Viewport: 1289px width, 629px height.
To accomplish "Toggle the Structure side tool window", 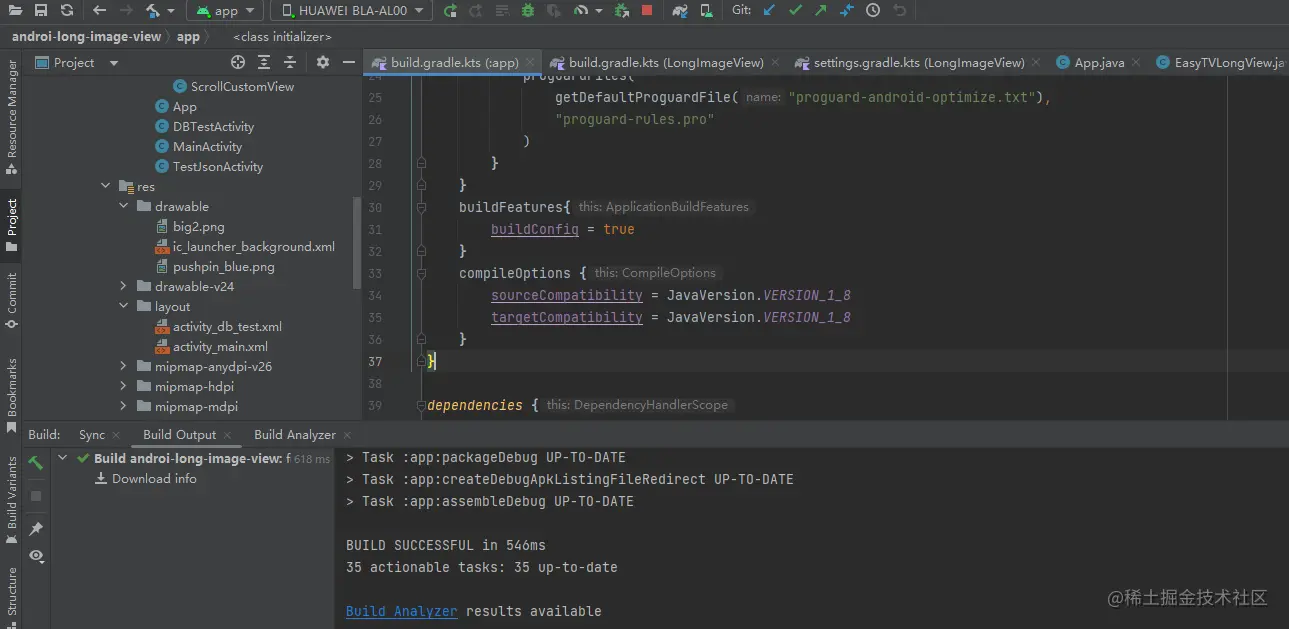I will click(12, 596).
